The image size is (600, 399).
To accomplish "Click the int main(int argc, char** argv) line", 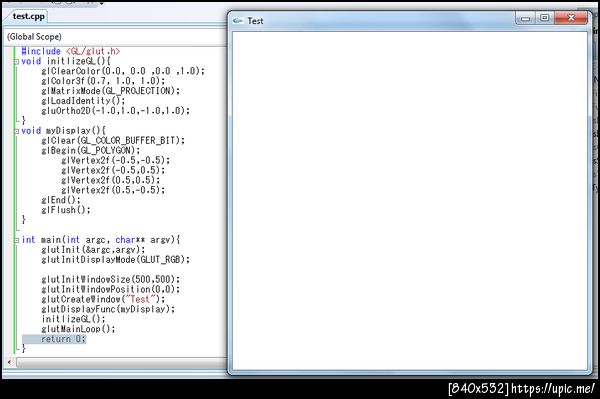I will pyautogui.click(x=101, y=240).
